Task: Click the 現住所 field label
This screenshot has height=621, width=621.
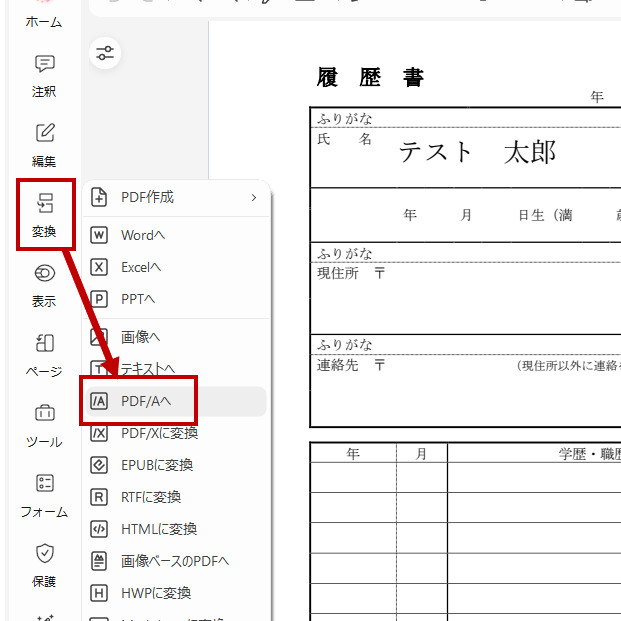Action: pos(338,273)
